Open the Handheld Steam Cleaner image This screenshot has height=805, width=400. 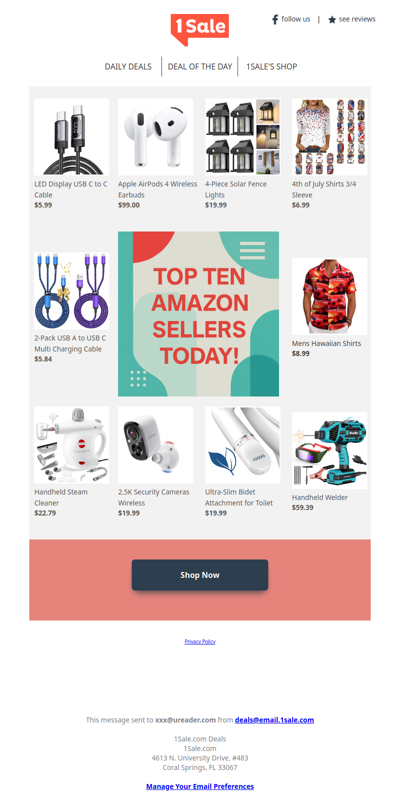pos(71,445)
